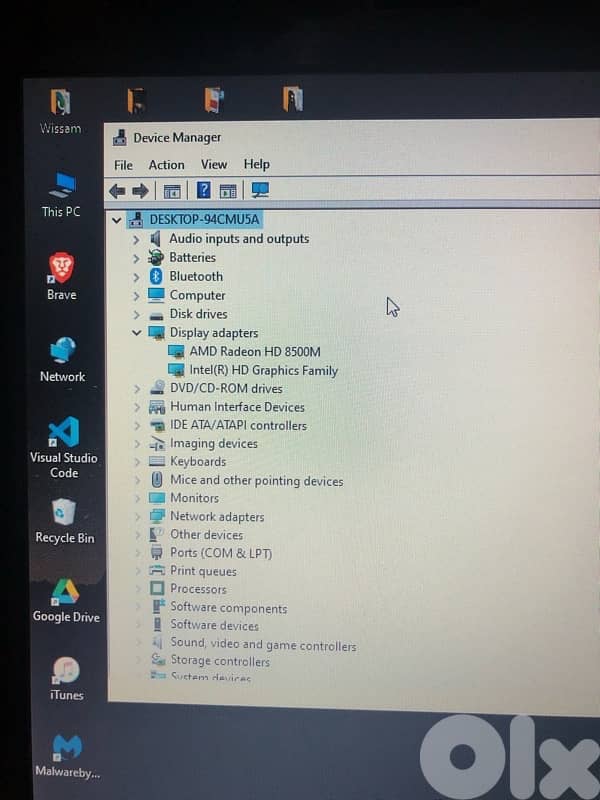Select the iTunes desktop shortcut
600x800 pixels.
click(67, 679)
